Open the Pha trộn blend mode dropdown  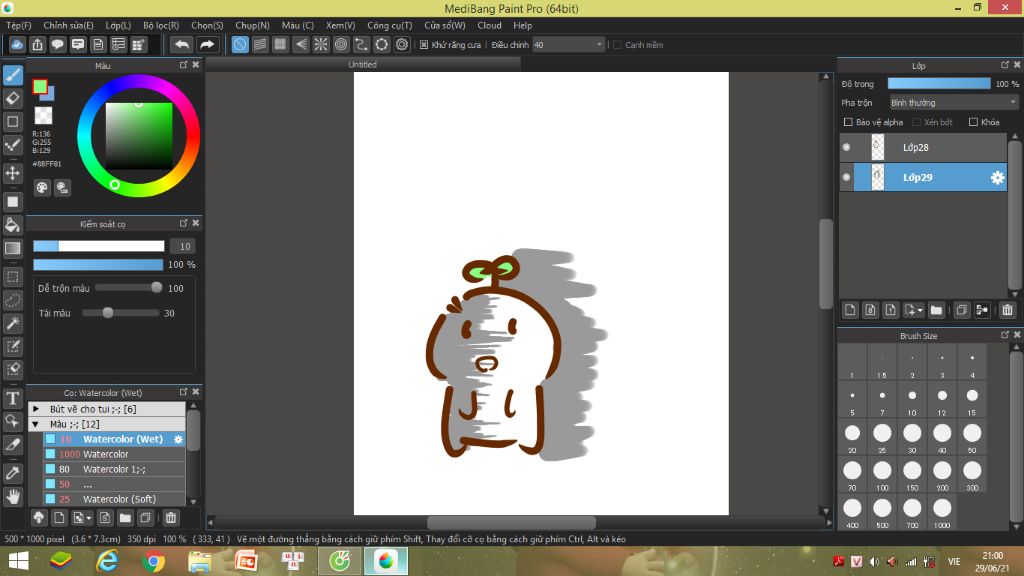pos(953,103)
